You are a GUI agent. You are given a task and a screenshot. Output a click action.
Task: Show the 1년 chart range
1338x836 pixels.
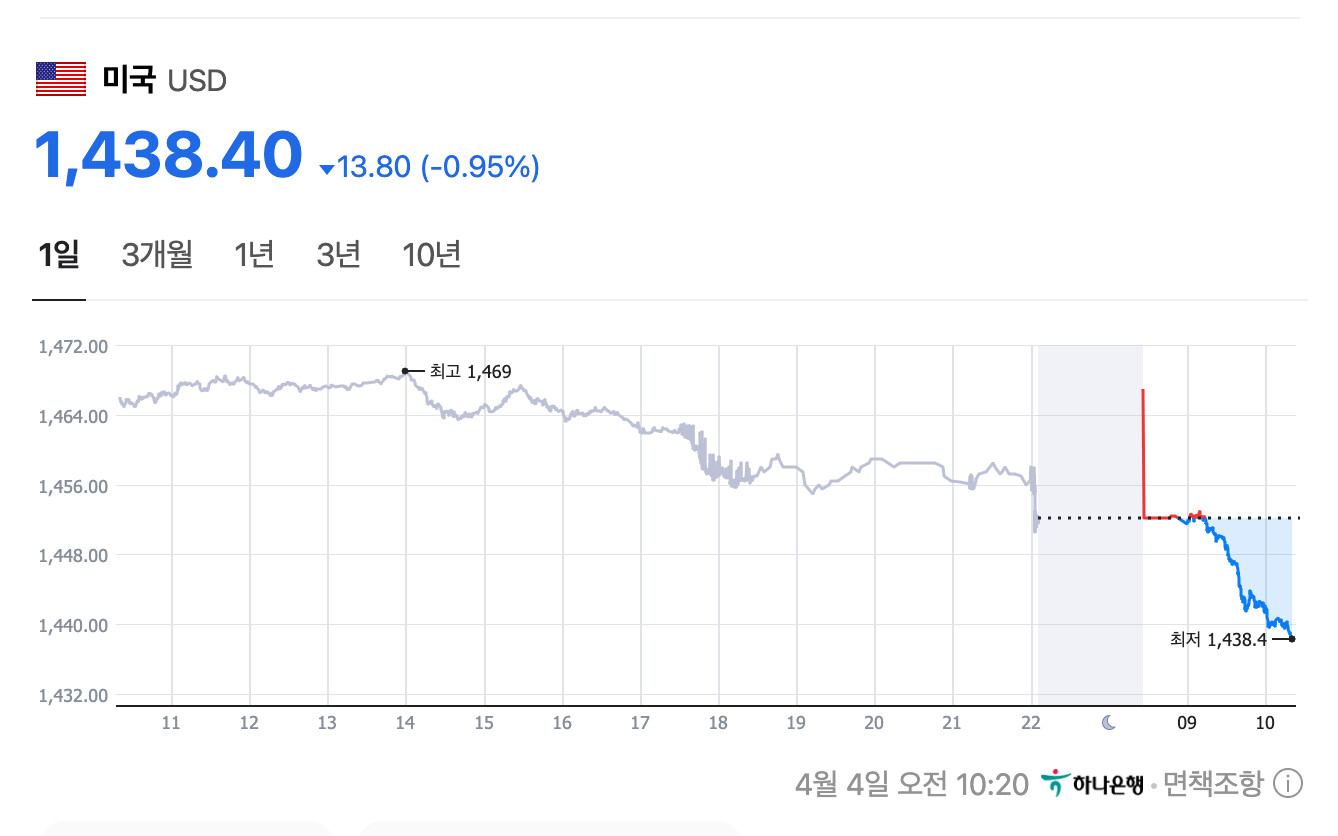[254, 255]
